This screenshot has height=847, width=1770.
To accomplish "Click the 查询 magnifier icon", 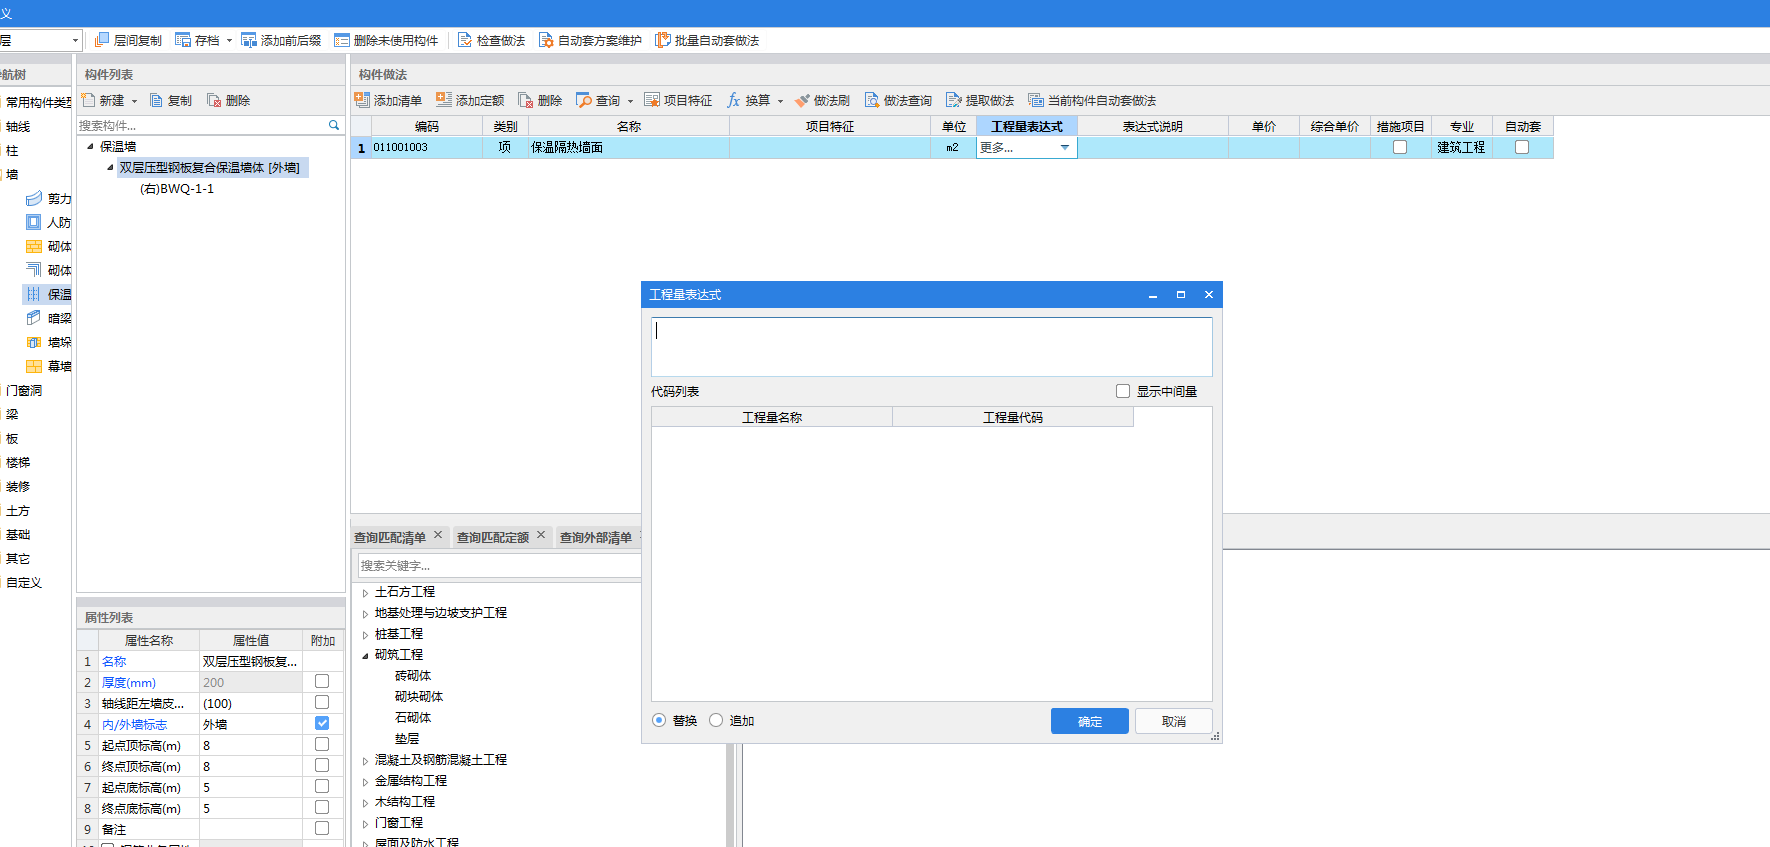I will tap(584, 100).
